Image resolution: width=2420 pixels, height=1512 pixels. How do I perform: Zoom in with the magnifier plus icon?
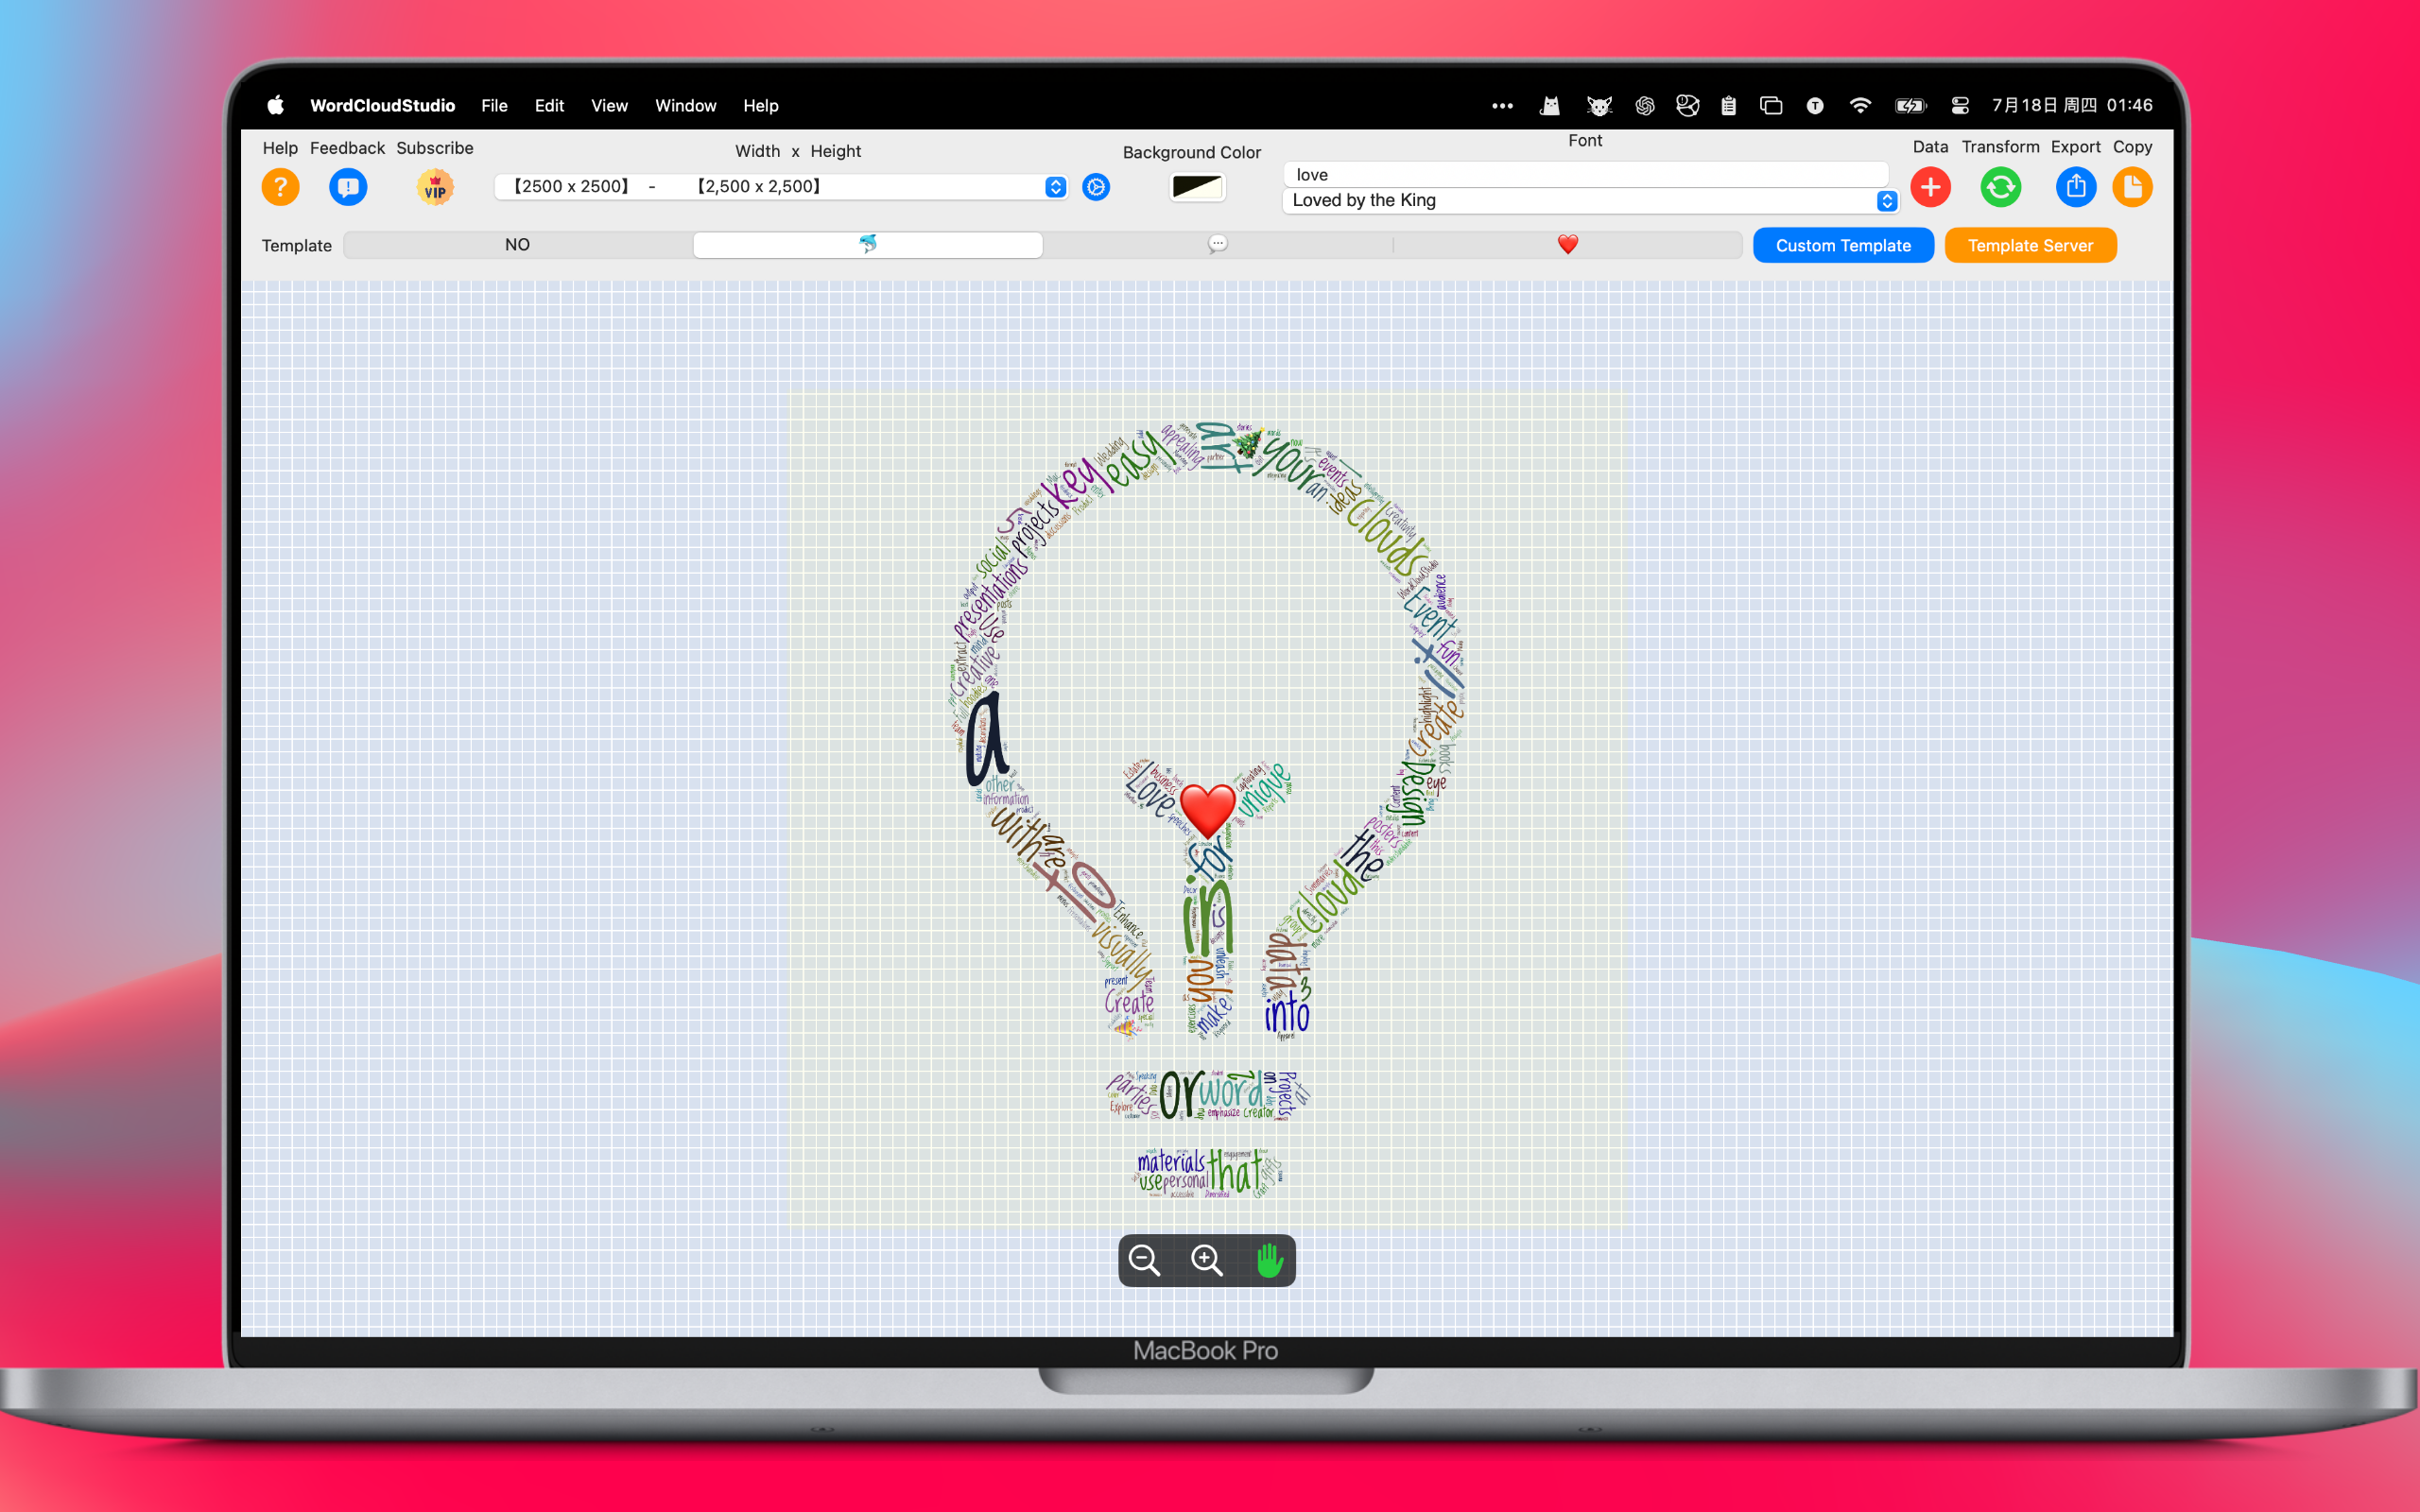(x=1207, y=1260)
